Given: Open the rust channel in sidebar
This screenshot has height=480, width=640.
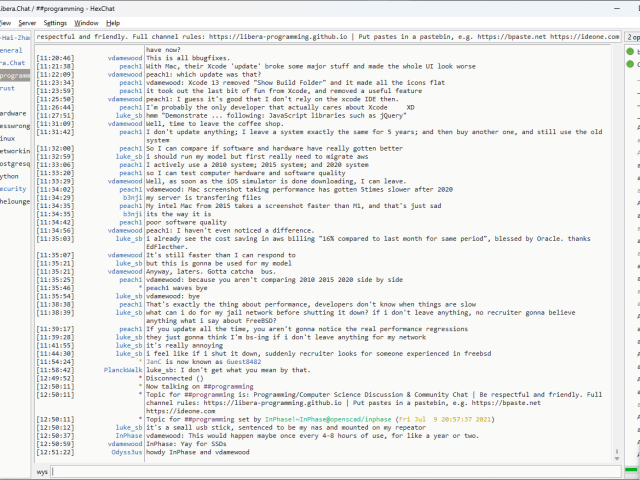Looking at the screenshot, I should 8,88.
